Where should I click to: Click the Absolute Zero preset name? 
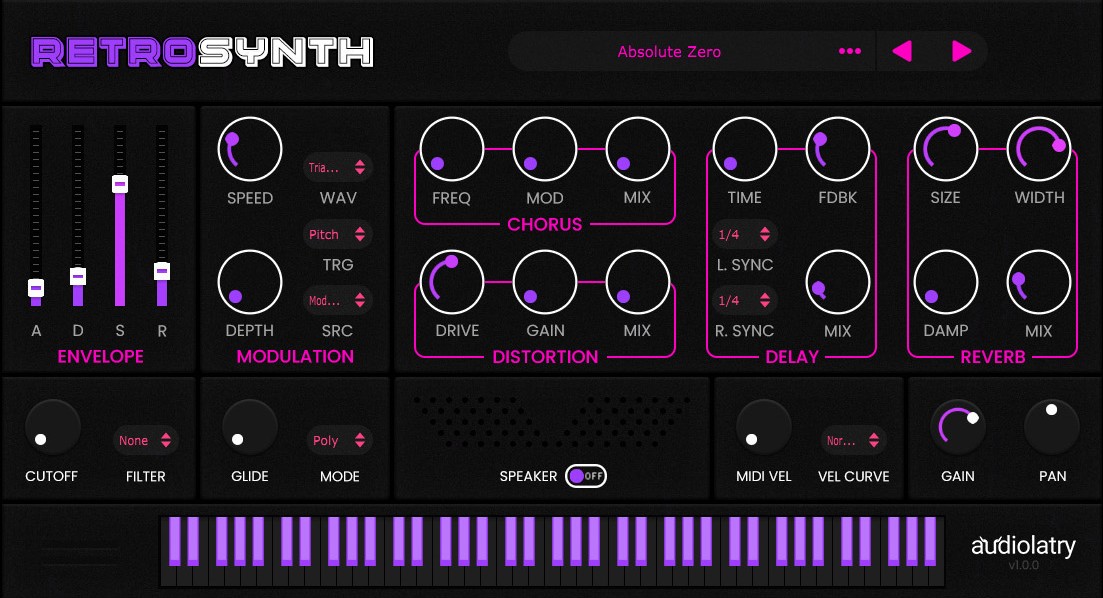[669, 51]
